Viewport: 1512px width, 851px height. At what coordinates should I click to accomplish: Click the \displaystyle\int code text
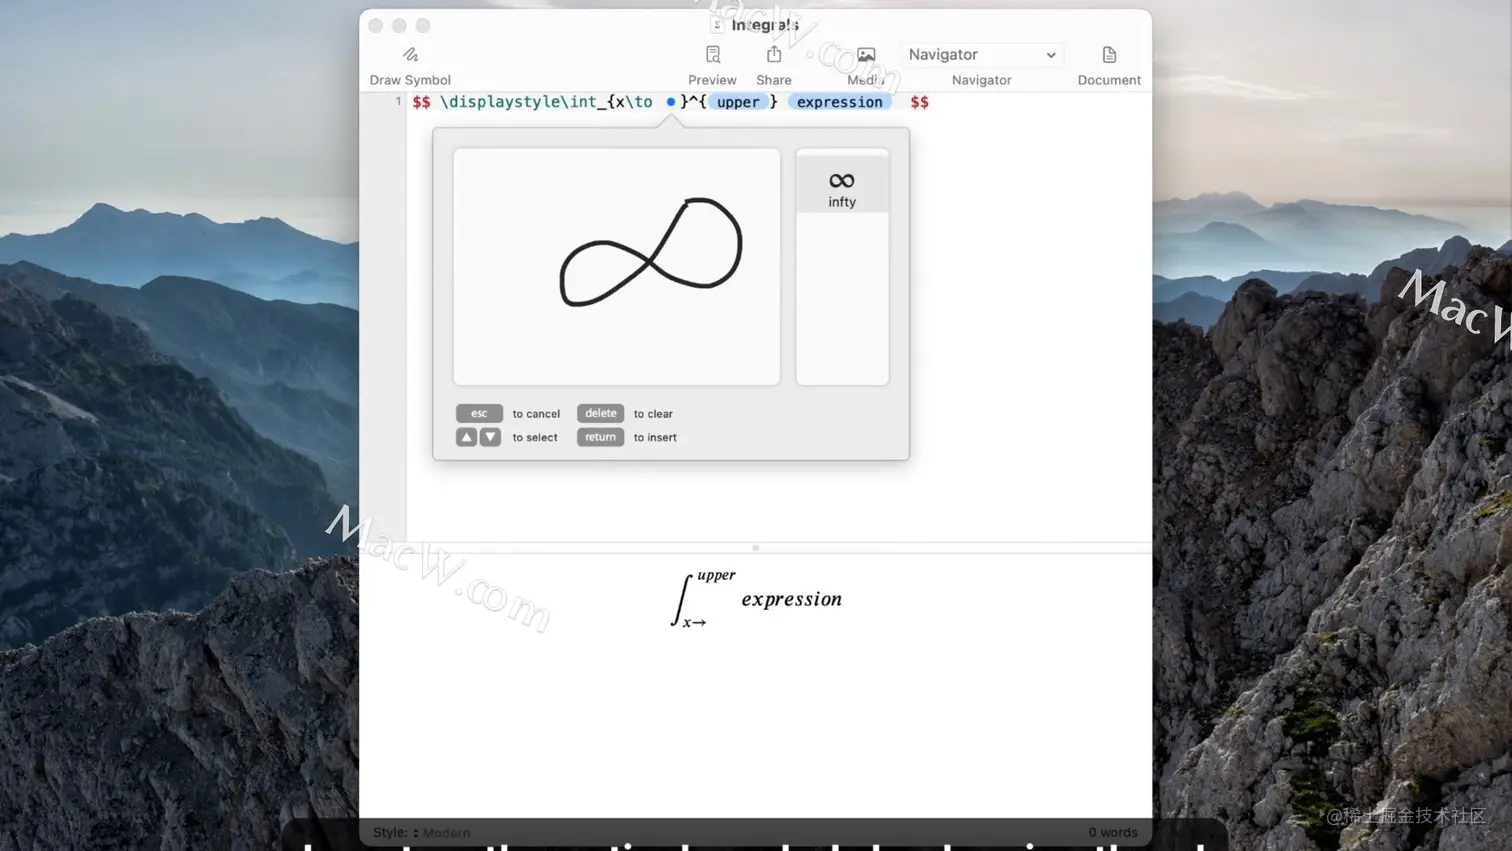518,102
